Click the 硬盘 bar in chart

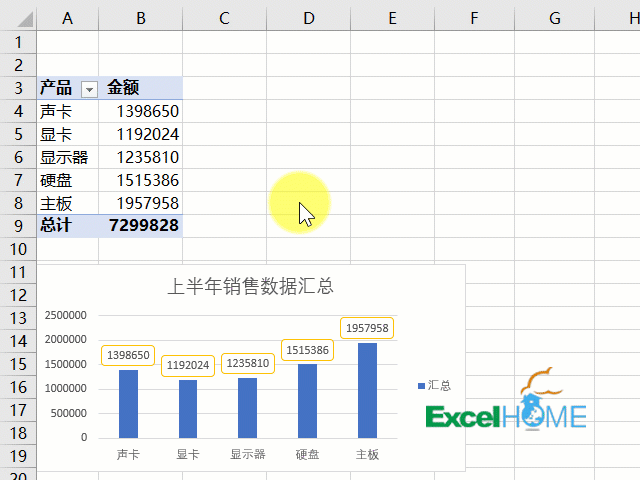(x=307, y=401)
